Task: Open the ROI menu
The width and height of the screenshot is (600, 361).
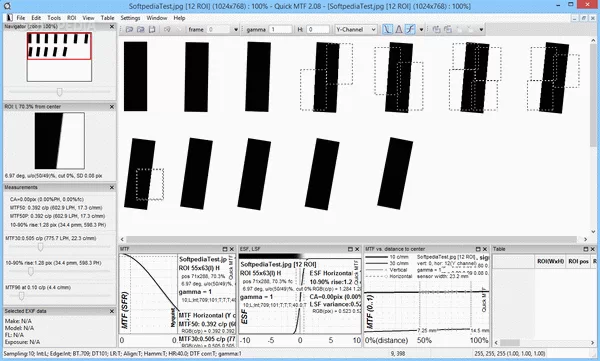Action: tap(72, 18)
